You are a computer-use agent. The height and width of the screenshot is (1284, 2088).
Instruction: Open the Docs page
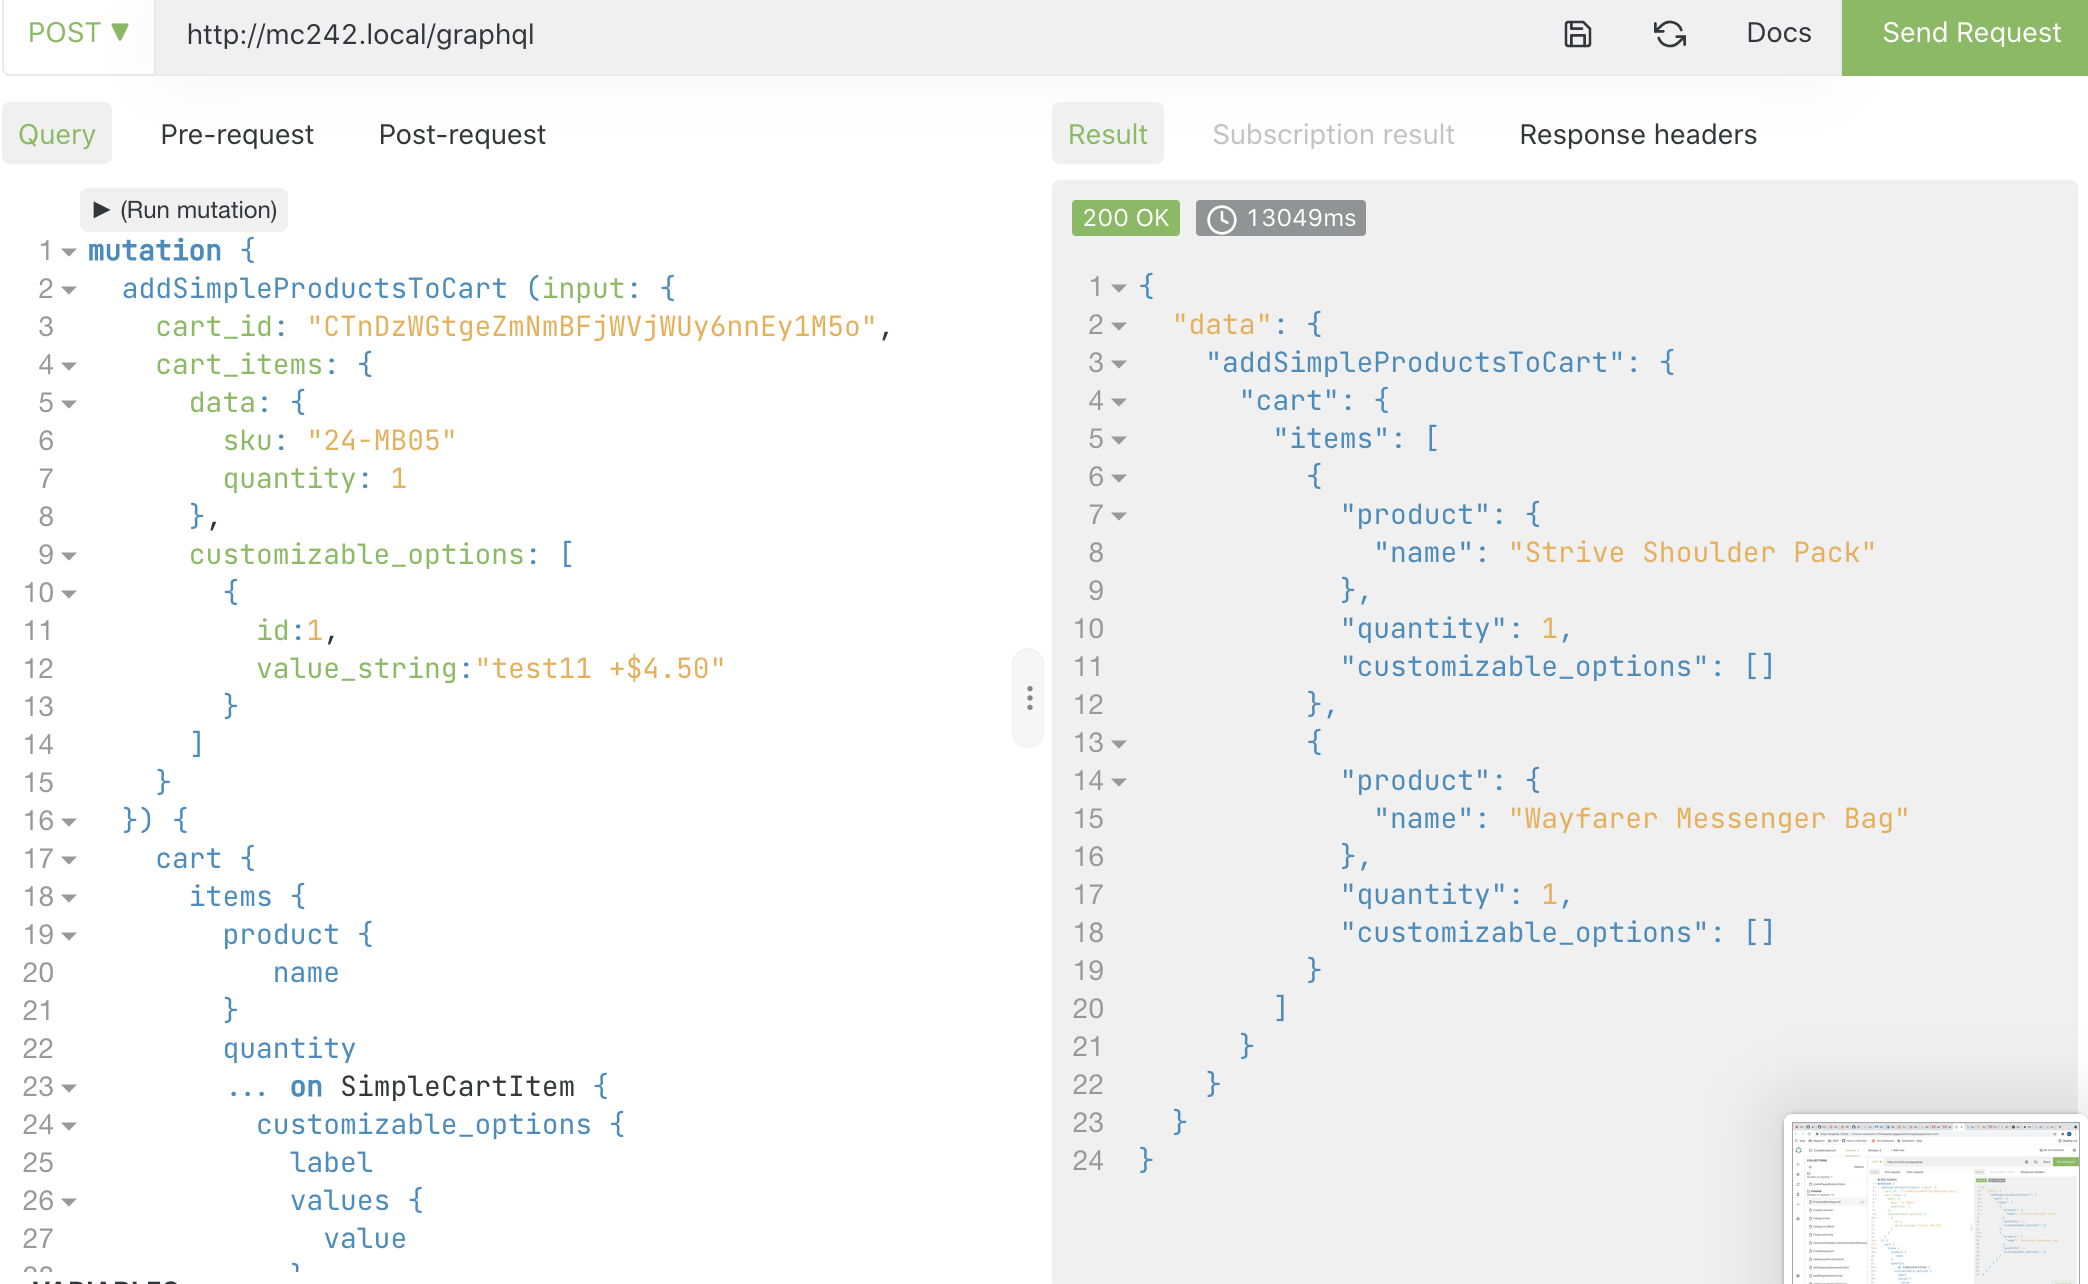pyautogui.click(x=1778, y=33)
